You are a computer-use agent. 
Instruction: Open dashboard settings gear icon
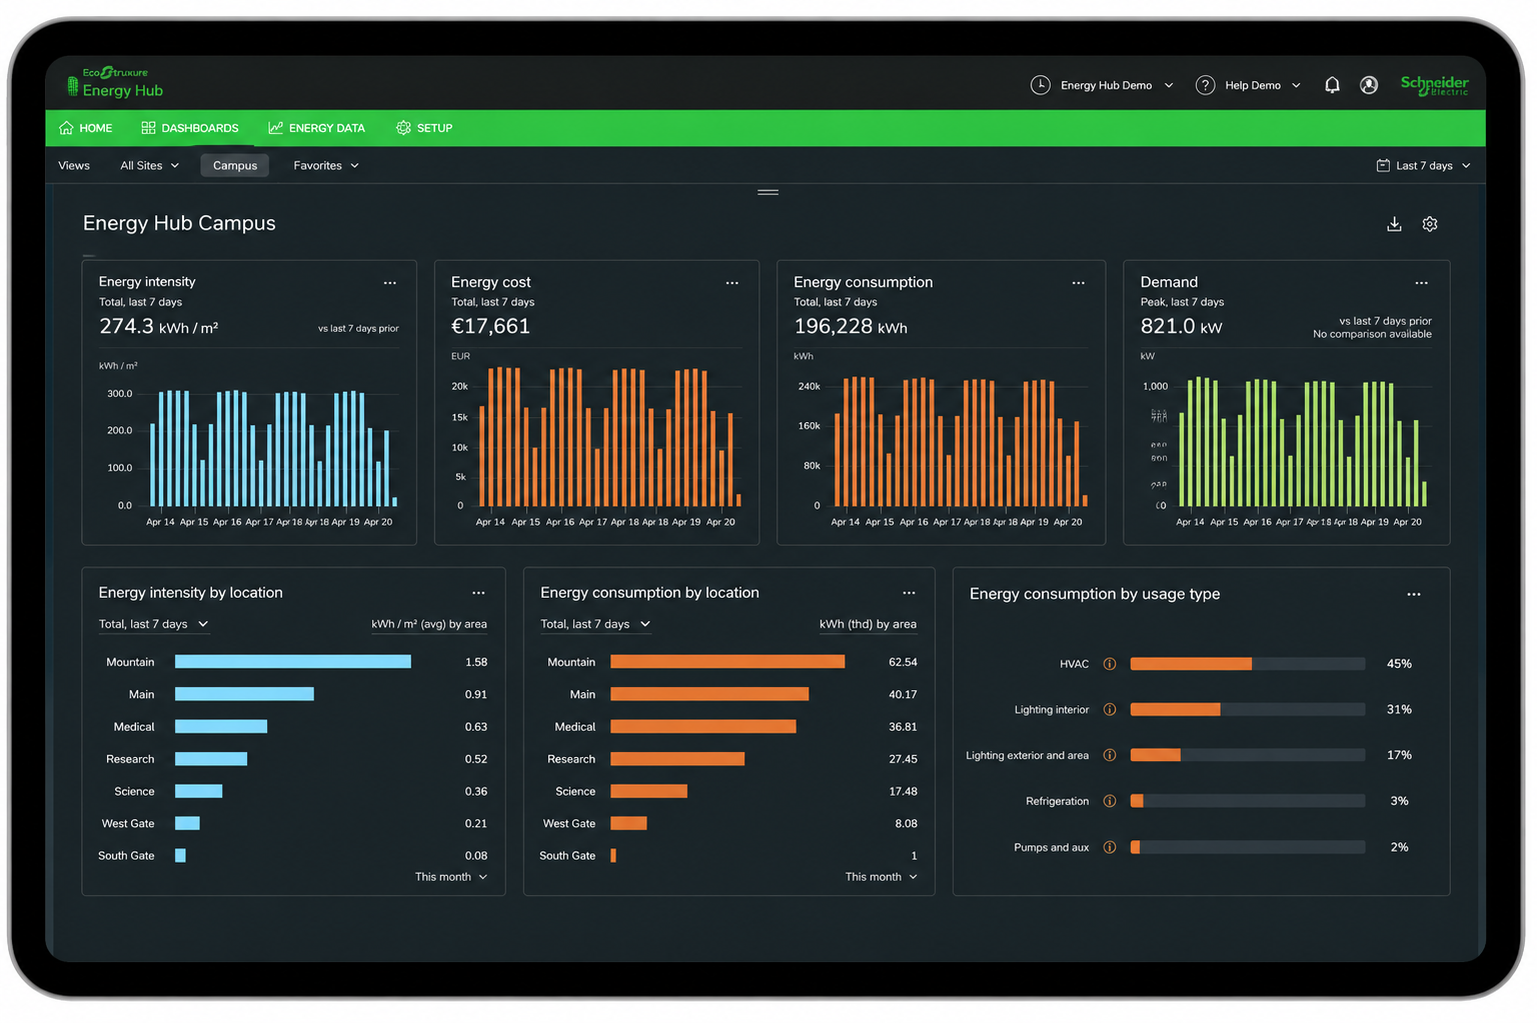[x=1430, y=224]
